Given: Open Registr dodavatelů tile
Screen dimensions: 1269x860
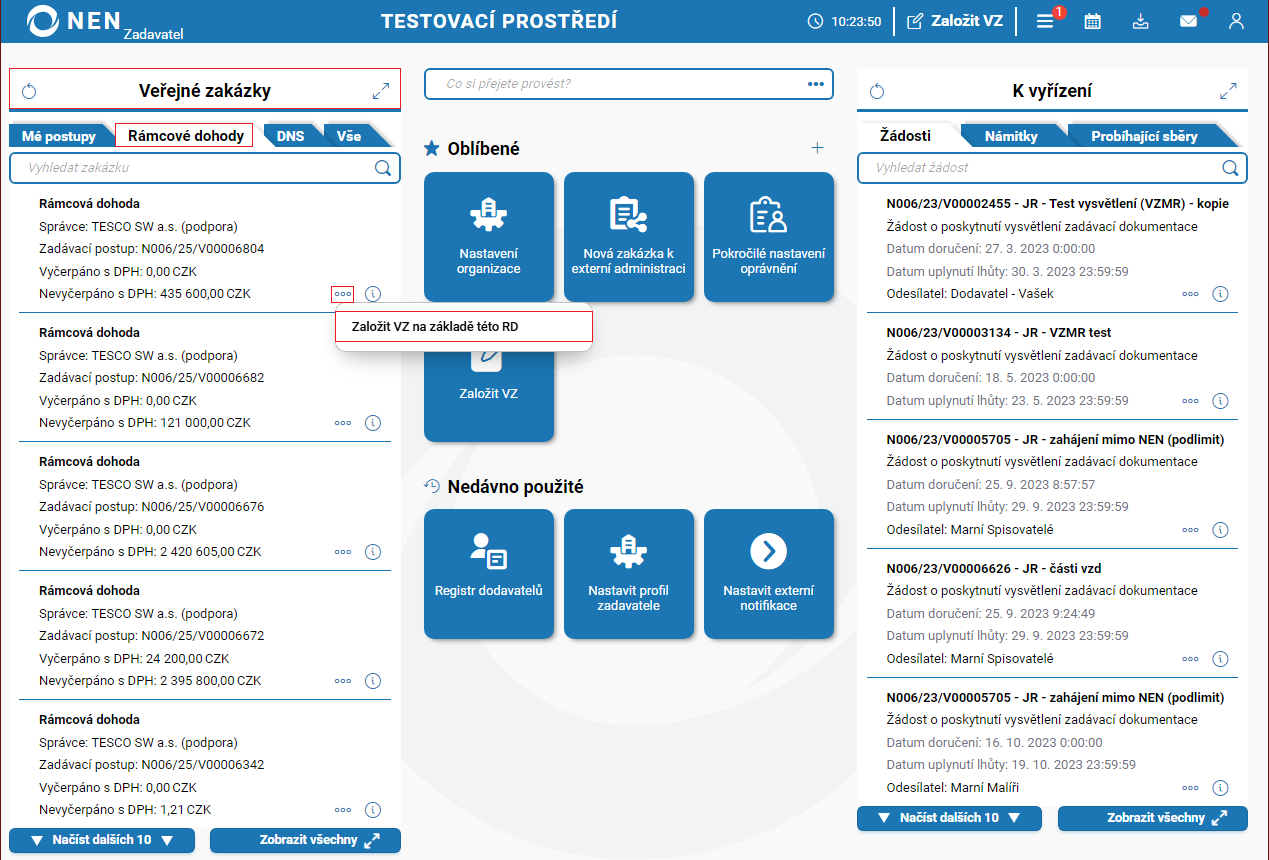Looking at the screenshot, I should (x=489, y=574).
